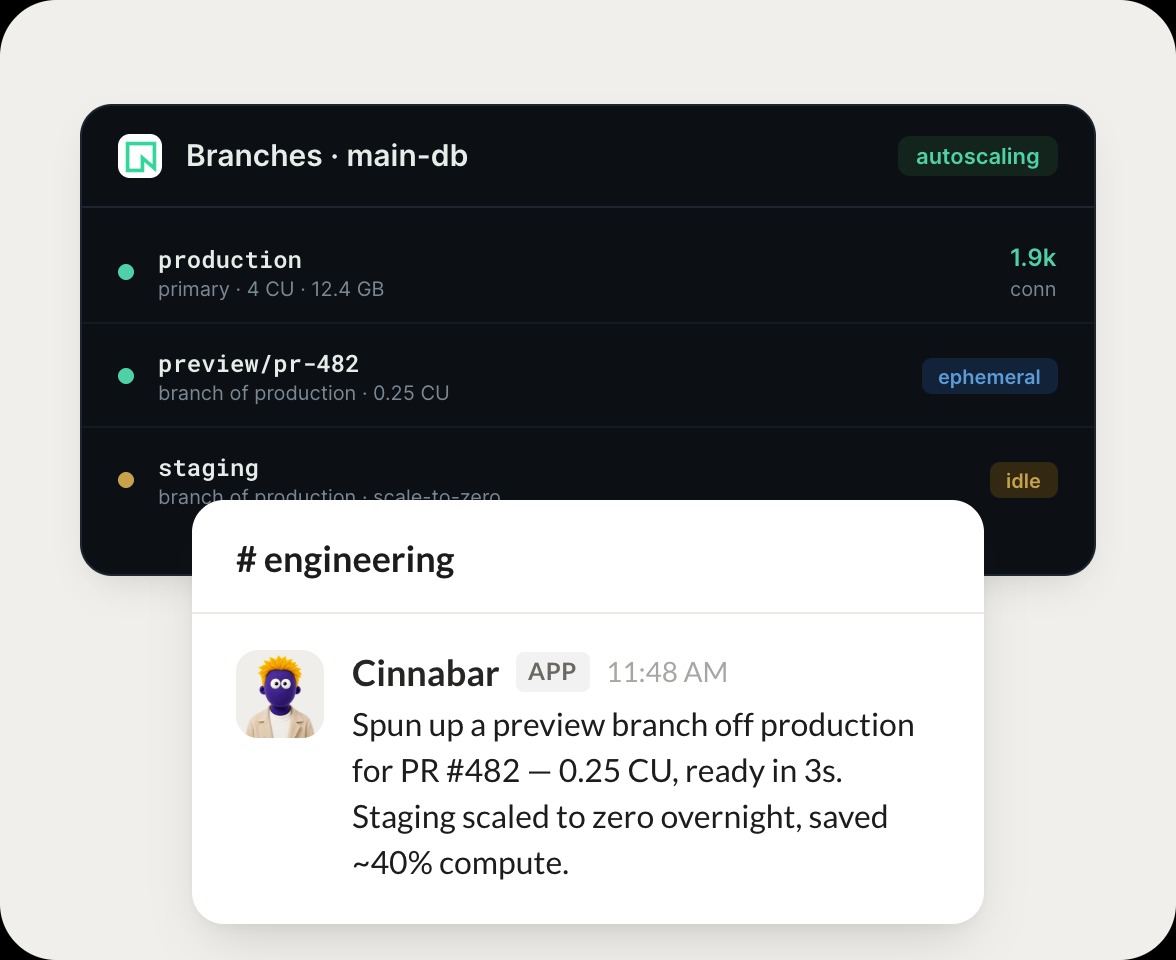Click the green Neon logo icon

click(x=140, y=156)
